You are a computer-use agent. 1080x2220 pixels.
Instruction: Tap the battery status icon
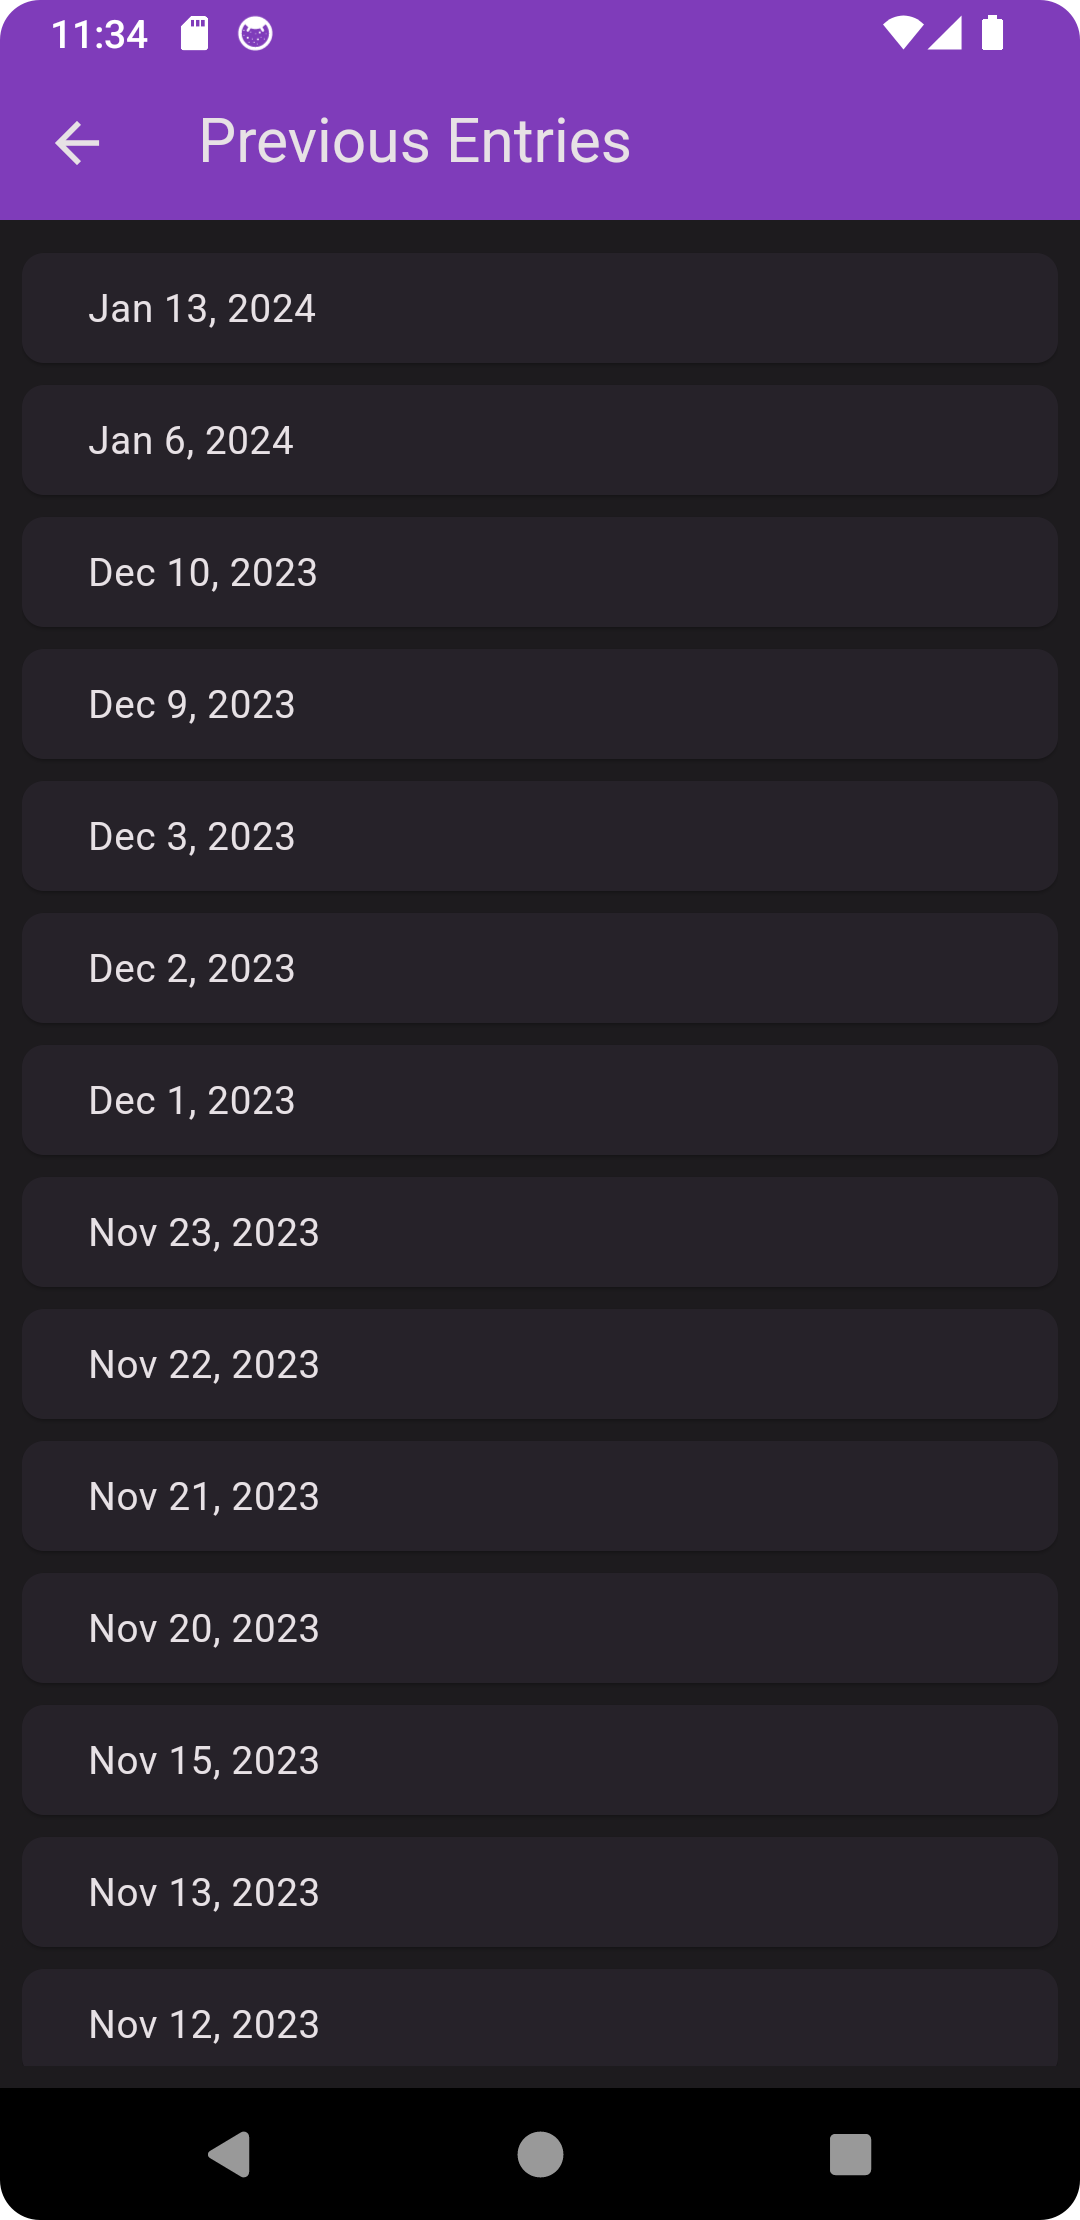(x=992, y=34)
